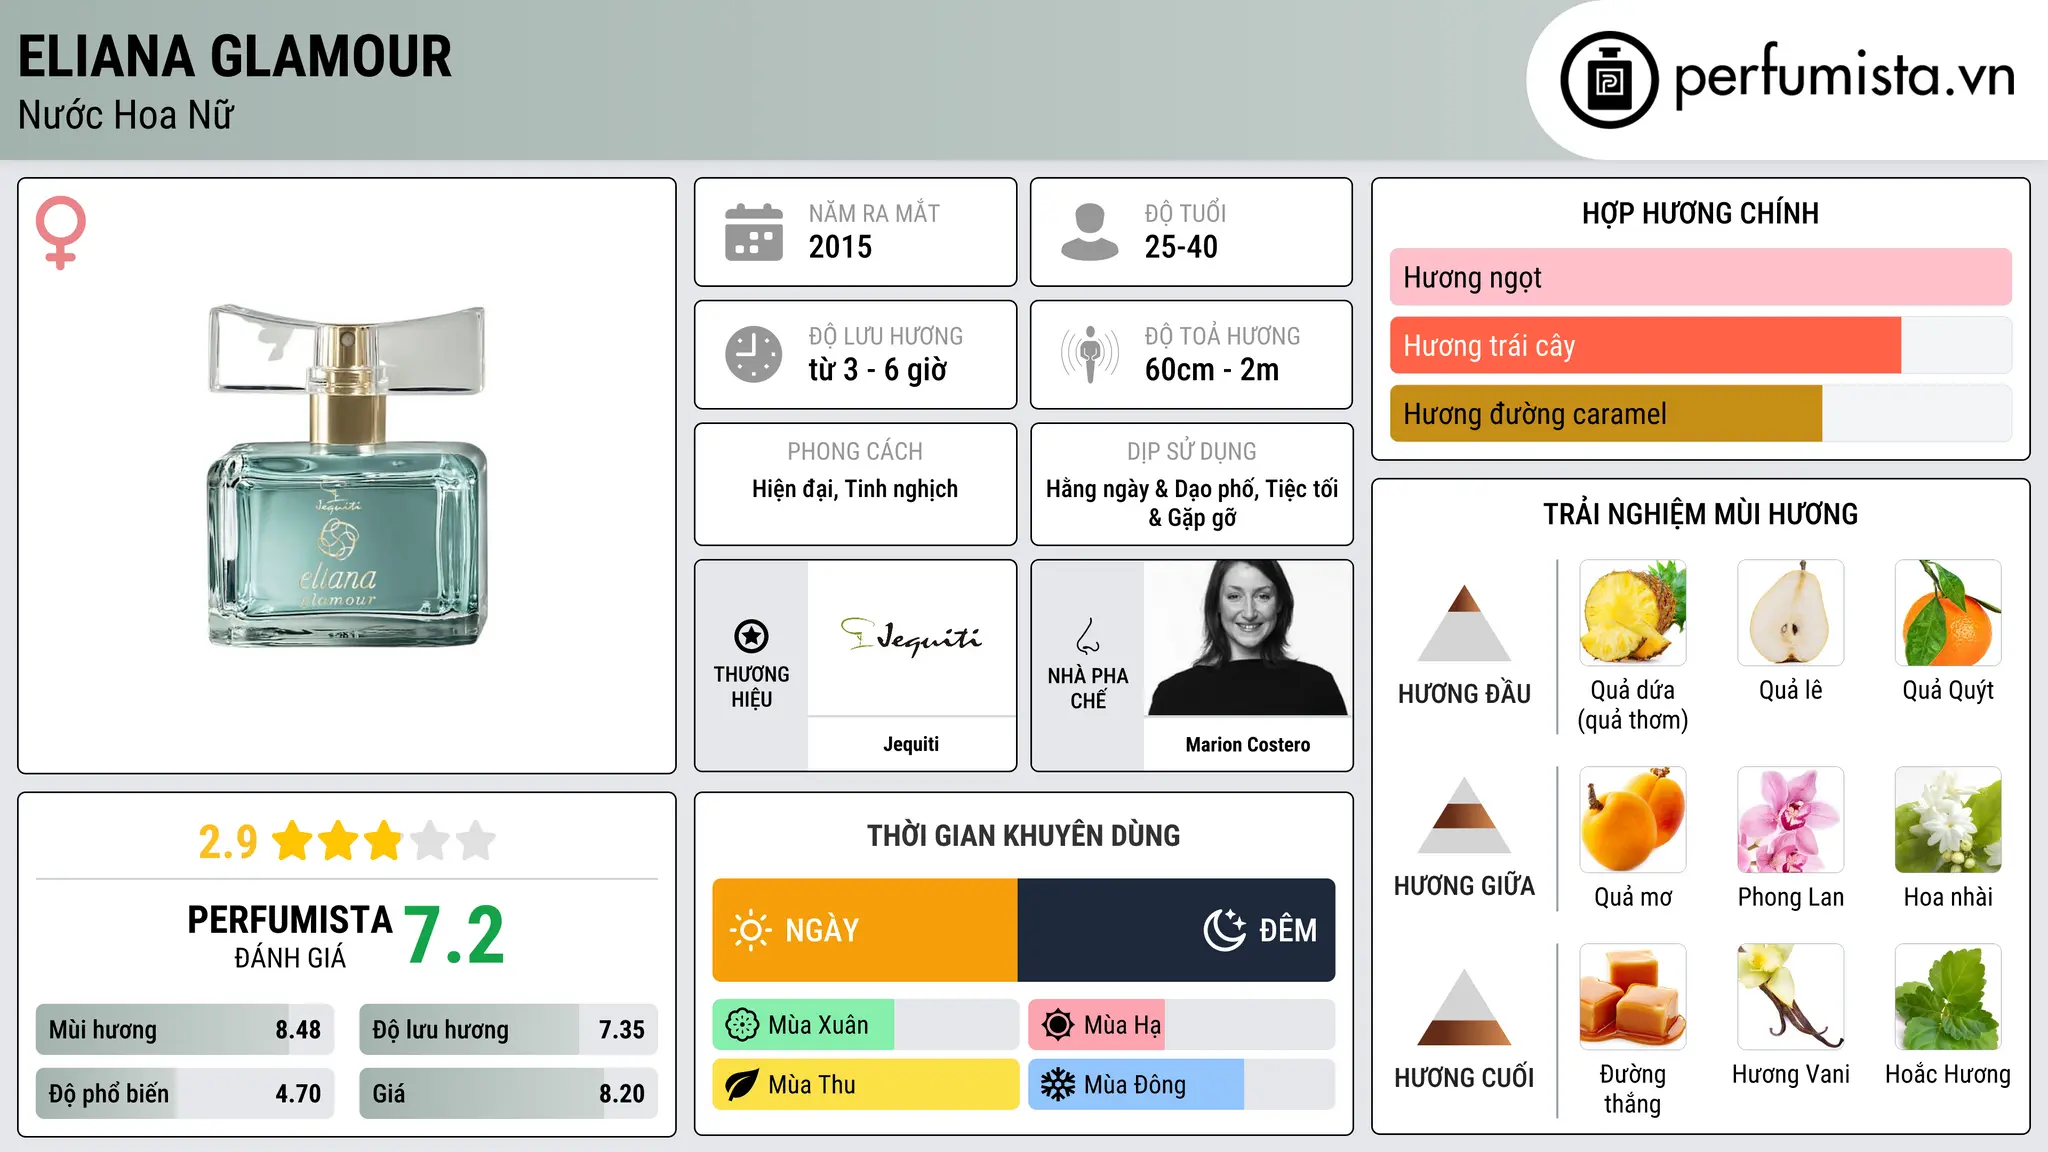
Task: Click the perfumista.vn bottle logo icon
Action: 1609,80
